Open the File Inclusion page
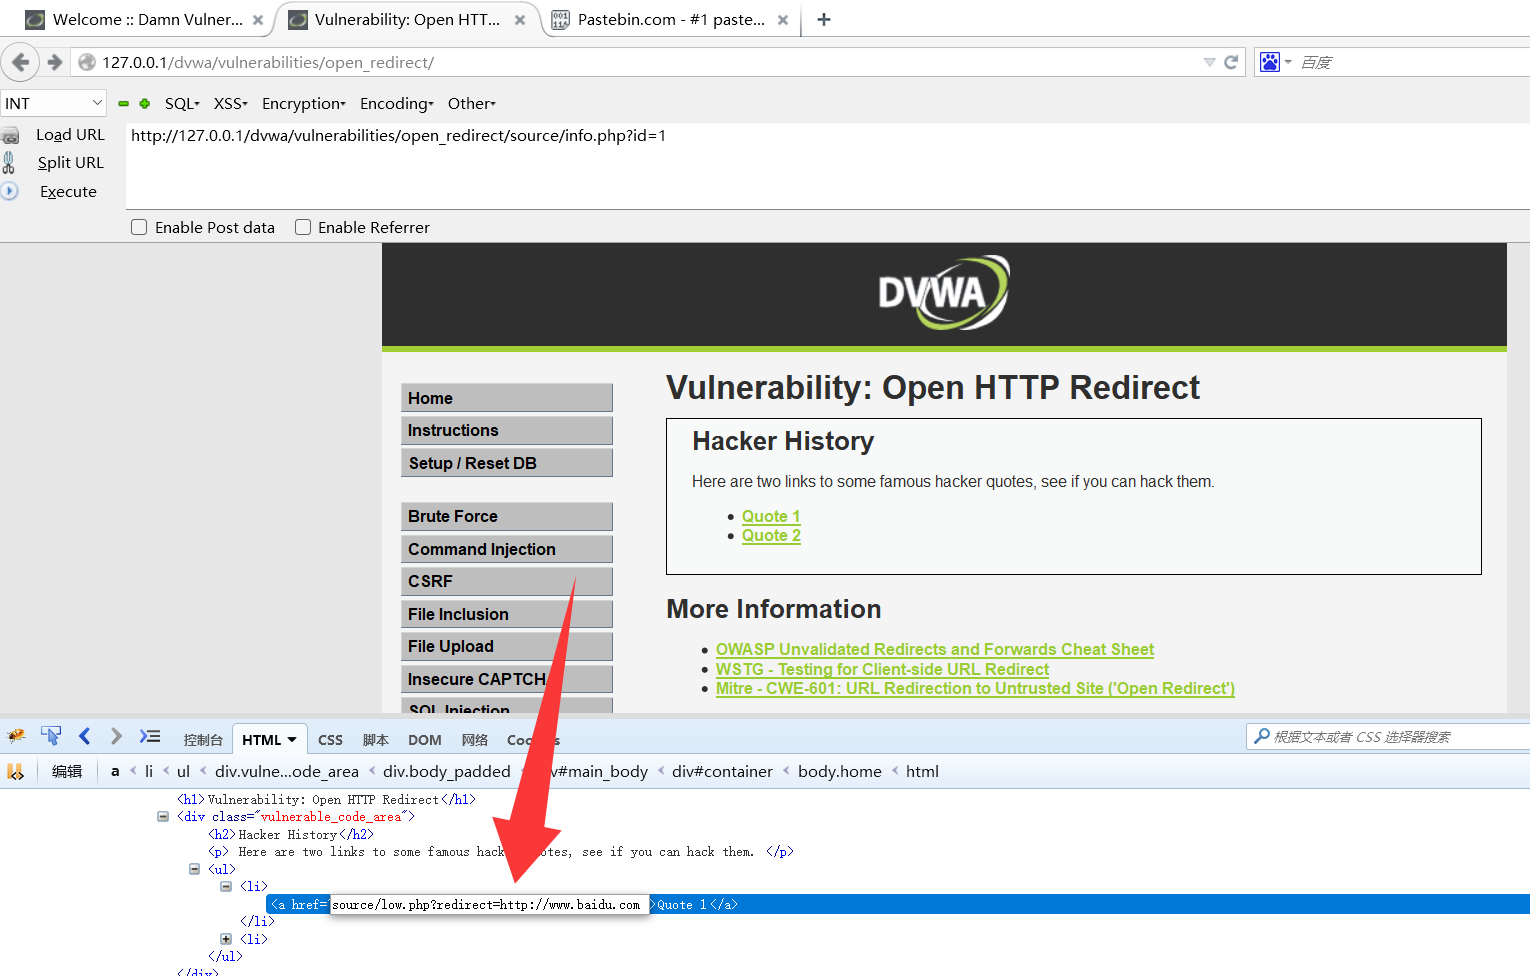The width and height of the screenshot is (1530, 976). pyautogui.click(x=507, y=614)
